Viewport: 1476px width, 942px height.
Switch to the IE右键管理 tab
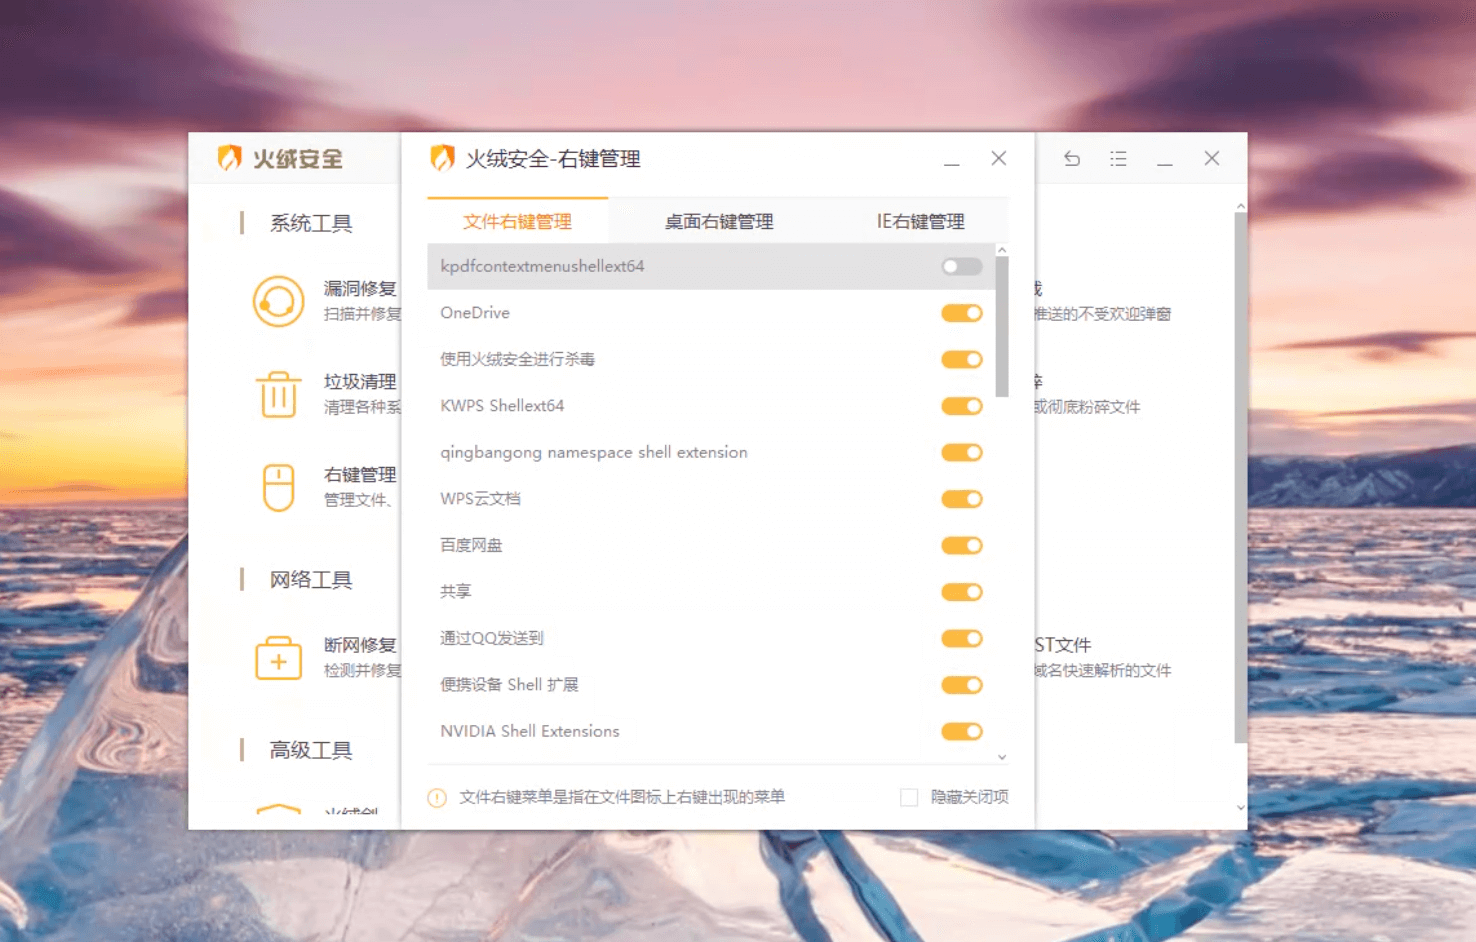[920, 222]
